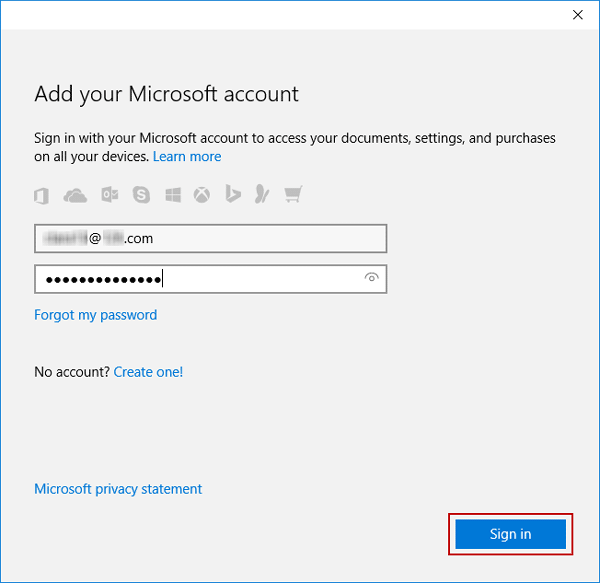Viewport: 600px width, 583px height.
Task: Click the MSN butterfly icon
Action: [262, 194]
